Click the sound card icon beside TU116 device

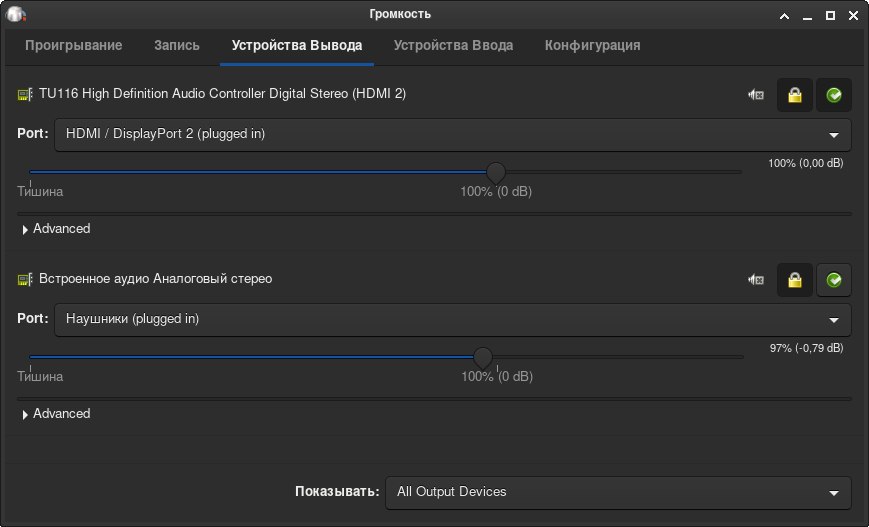click(25, 94)
